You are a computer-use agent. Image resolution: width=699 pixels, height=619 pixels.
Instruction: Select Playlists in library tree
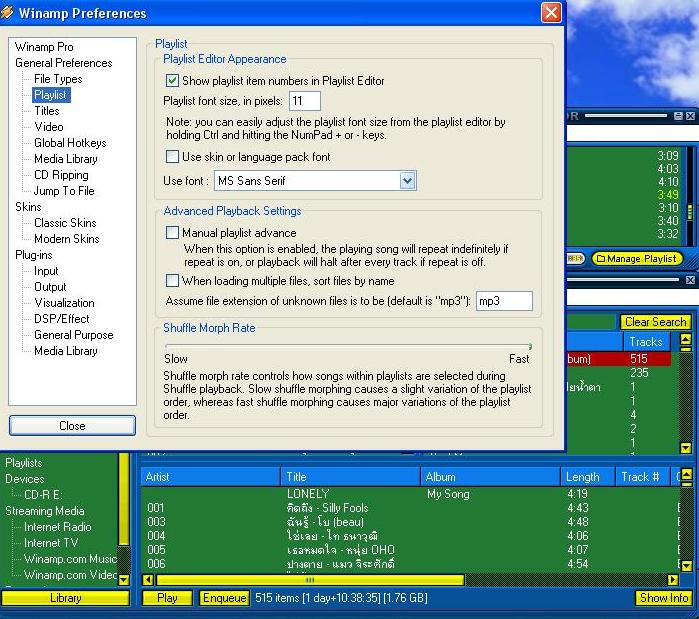pyautogui.click(x=24, y=463)
